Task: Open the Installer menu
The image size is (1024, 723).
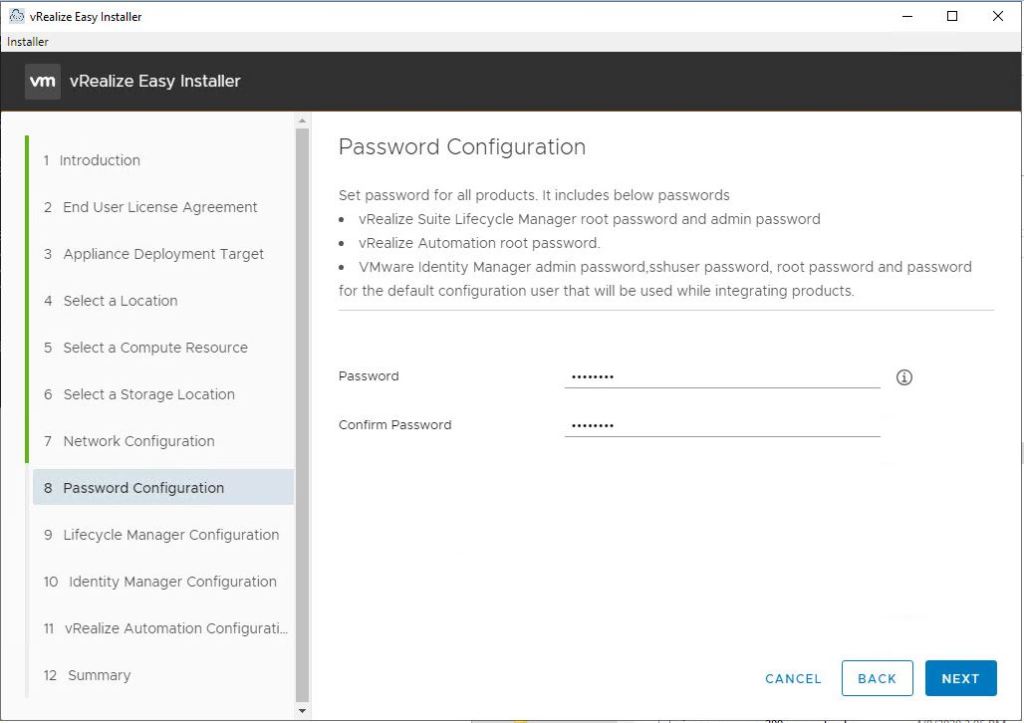Action: 28,42
